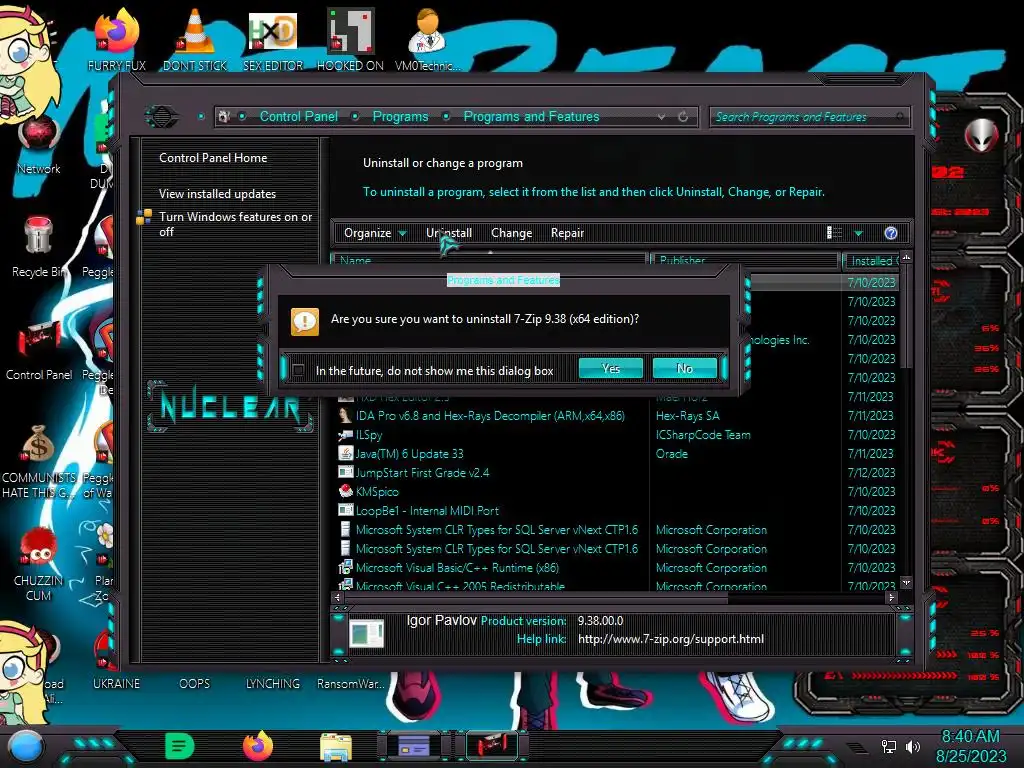Open the help question mark icon

pyautogui.click(x=891, y=233)
